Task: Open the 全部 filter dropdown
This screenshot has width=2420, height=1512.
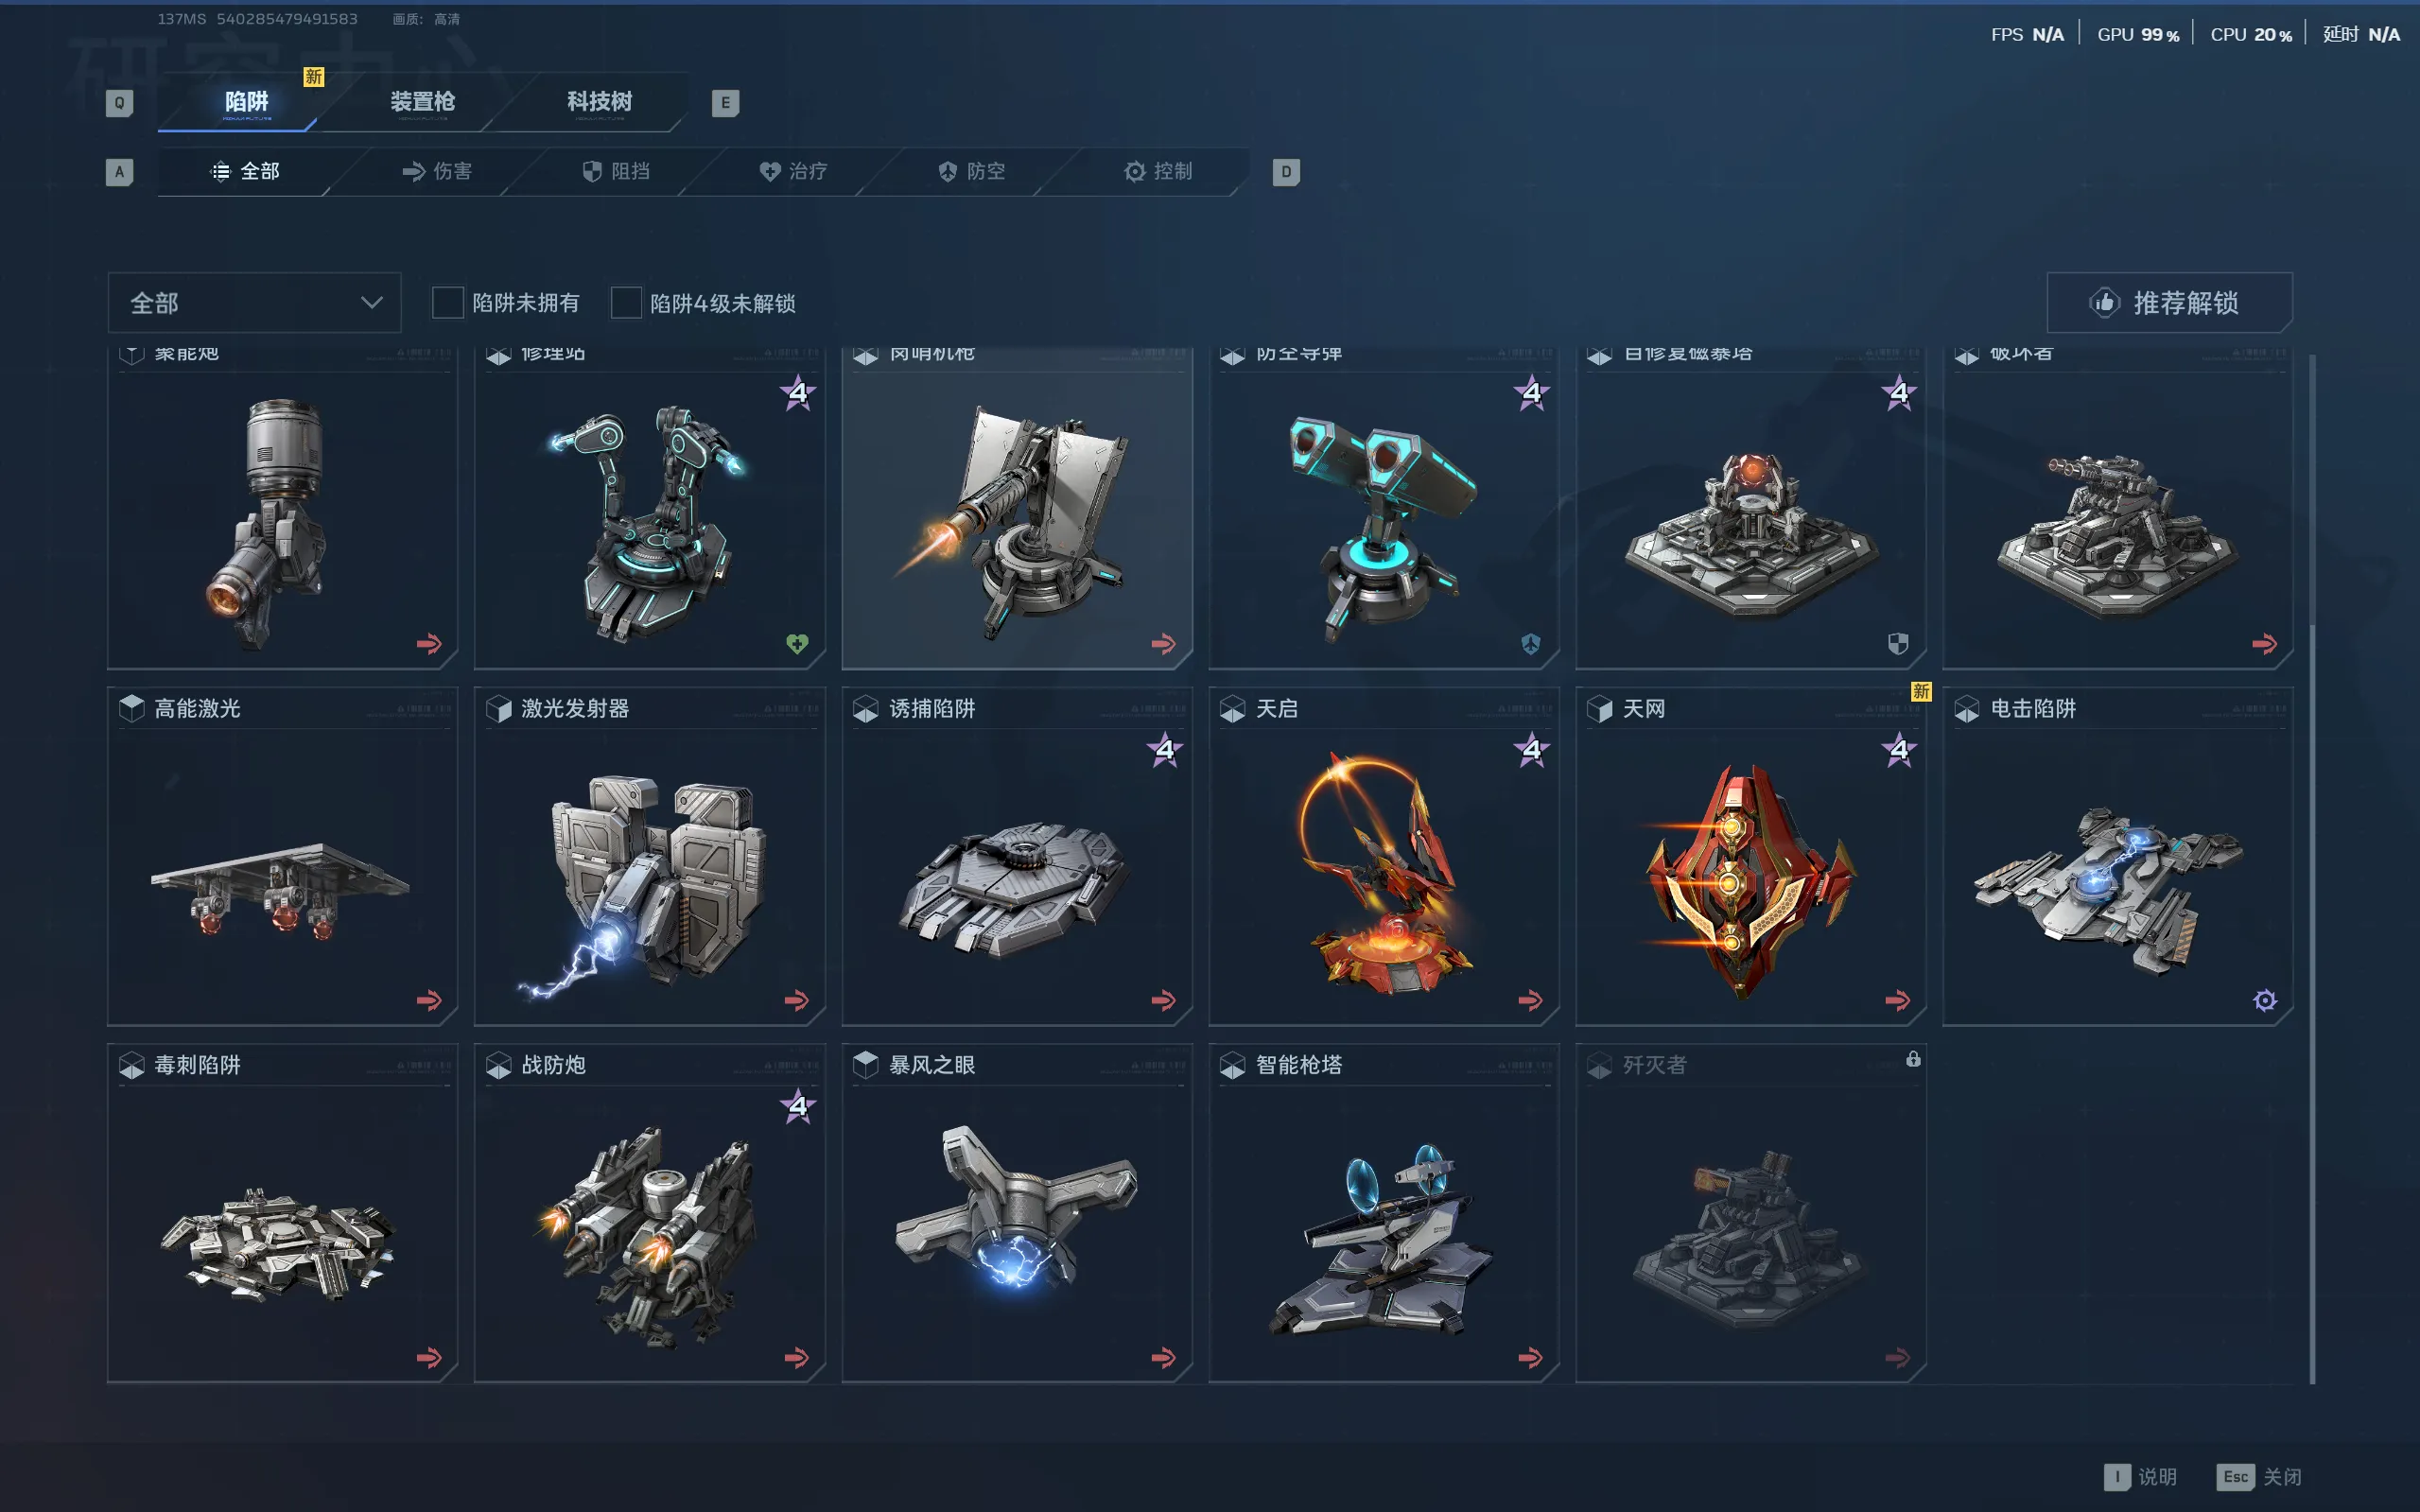Action: [x=254, y=302]
